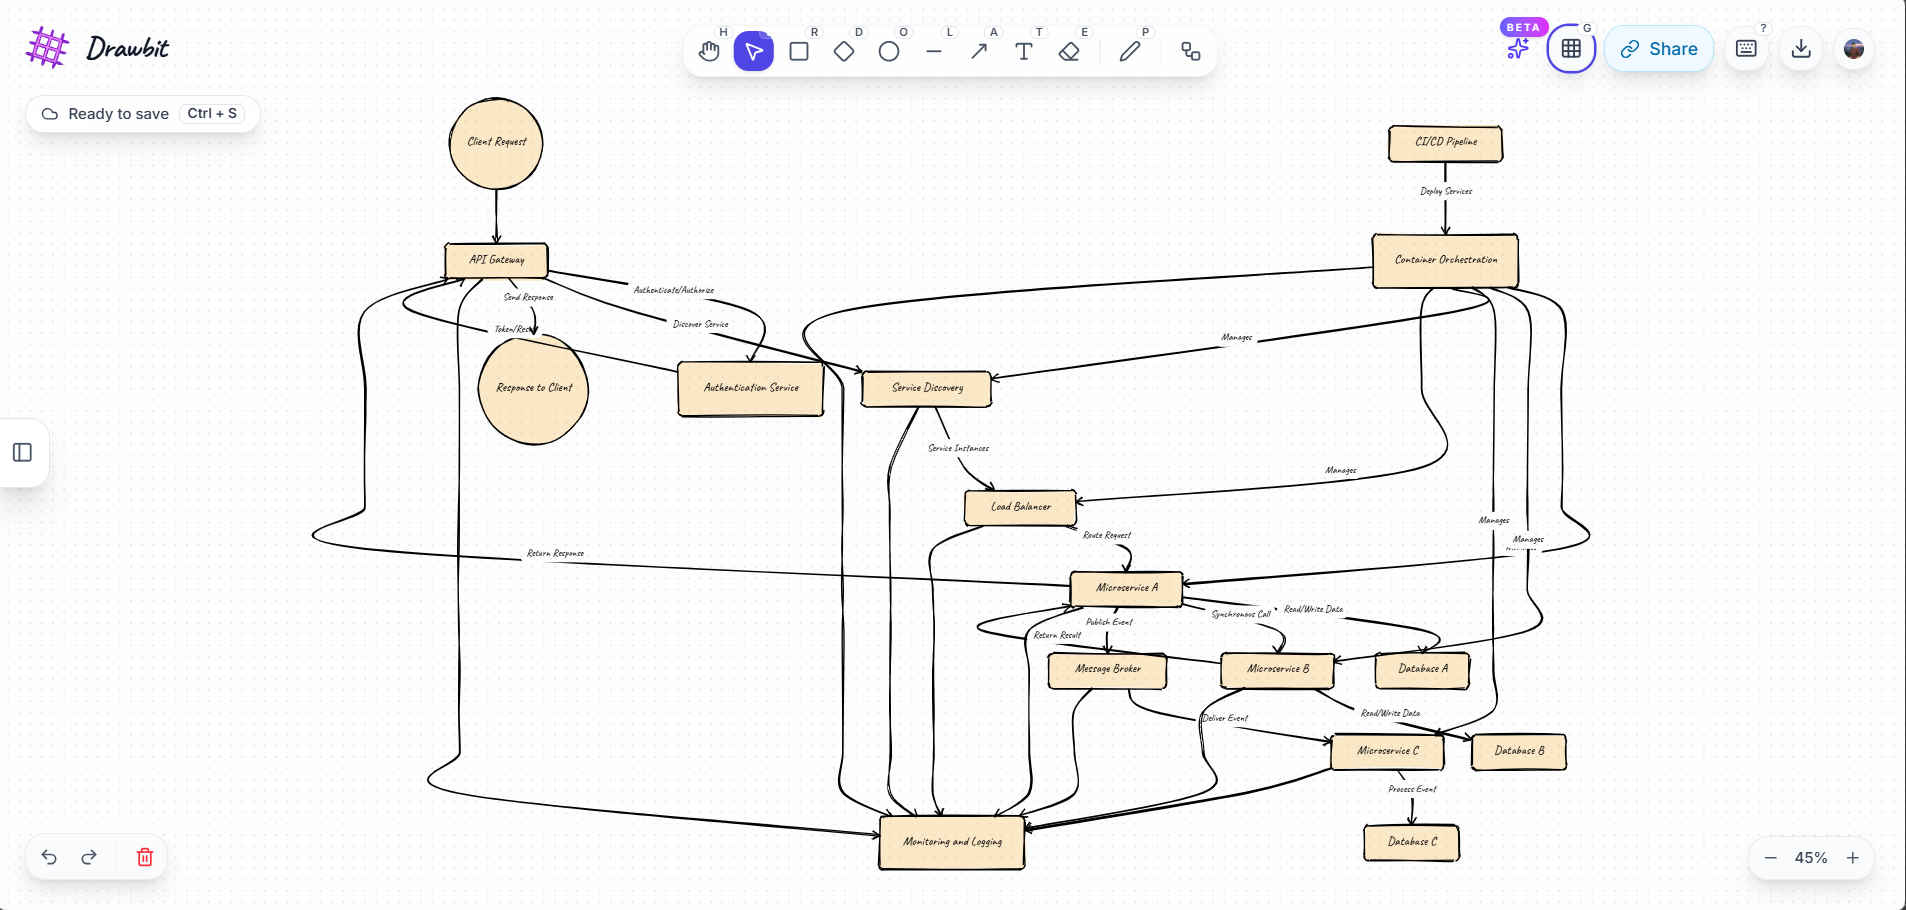The image size is (1906, 910).
Task: Select the Text tool
Action: coord(1024,51)
